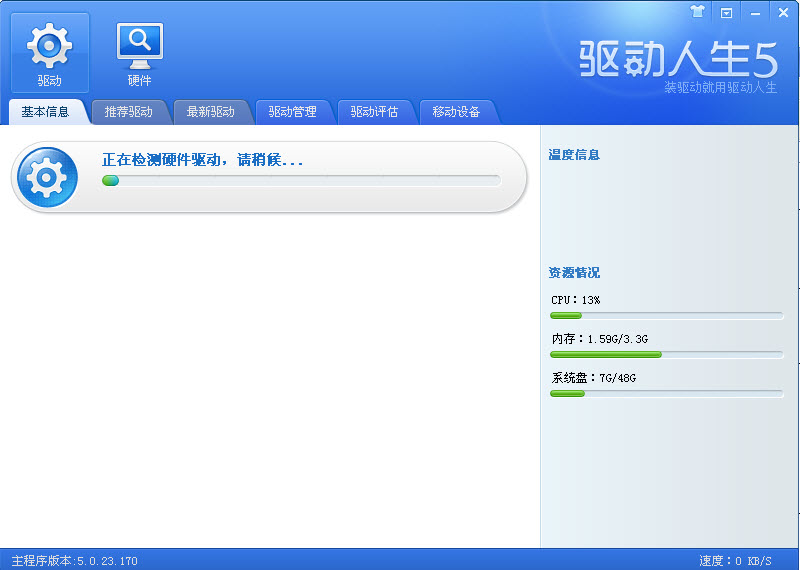Minimize the 驱动人生 window
800x570 pixels.
tap(755, 13)
